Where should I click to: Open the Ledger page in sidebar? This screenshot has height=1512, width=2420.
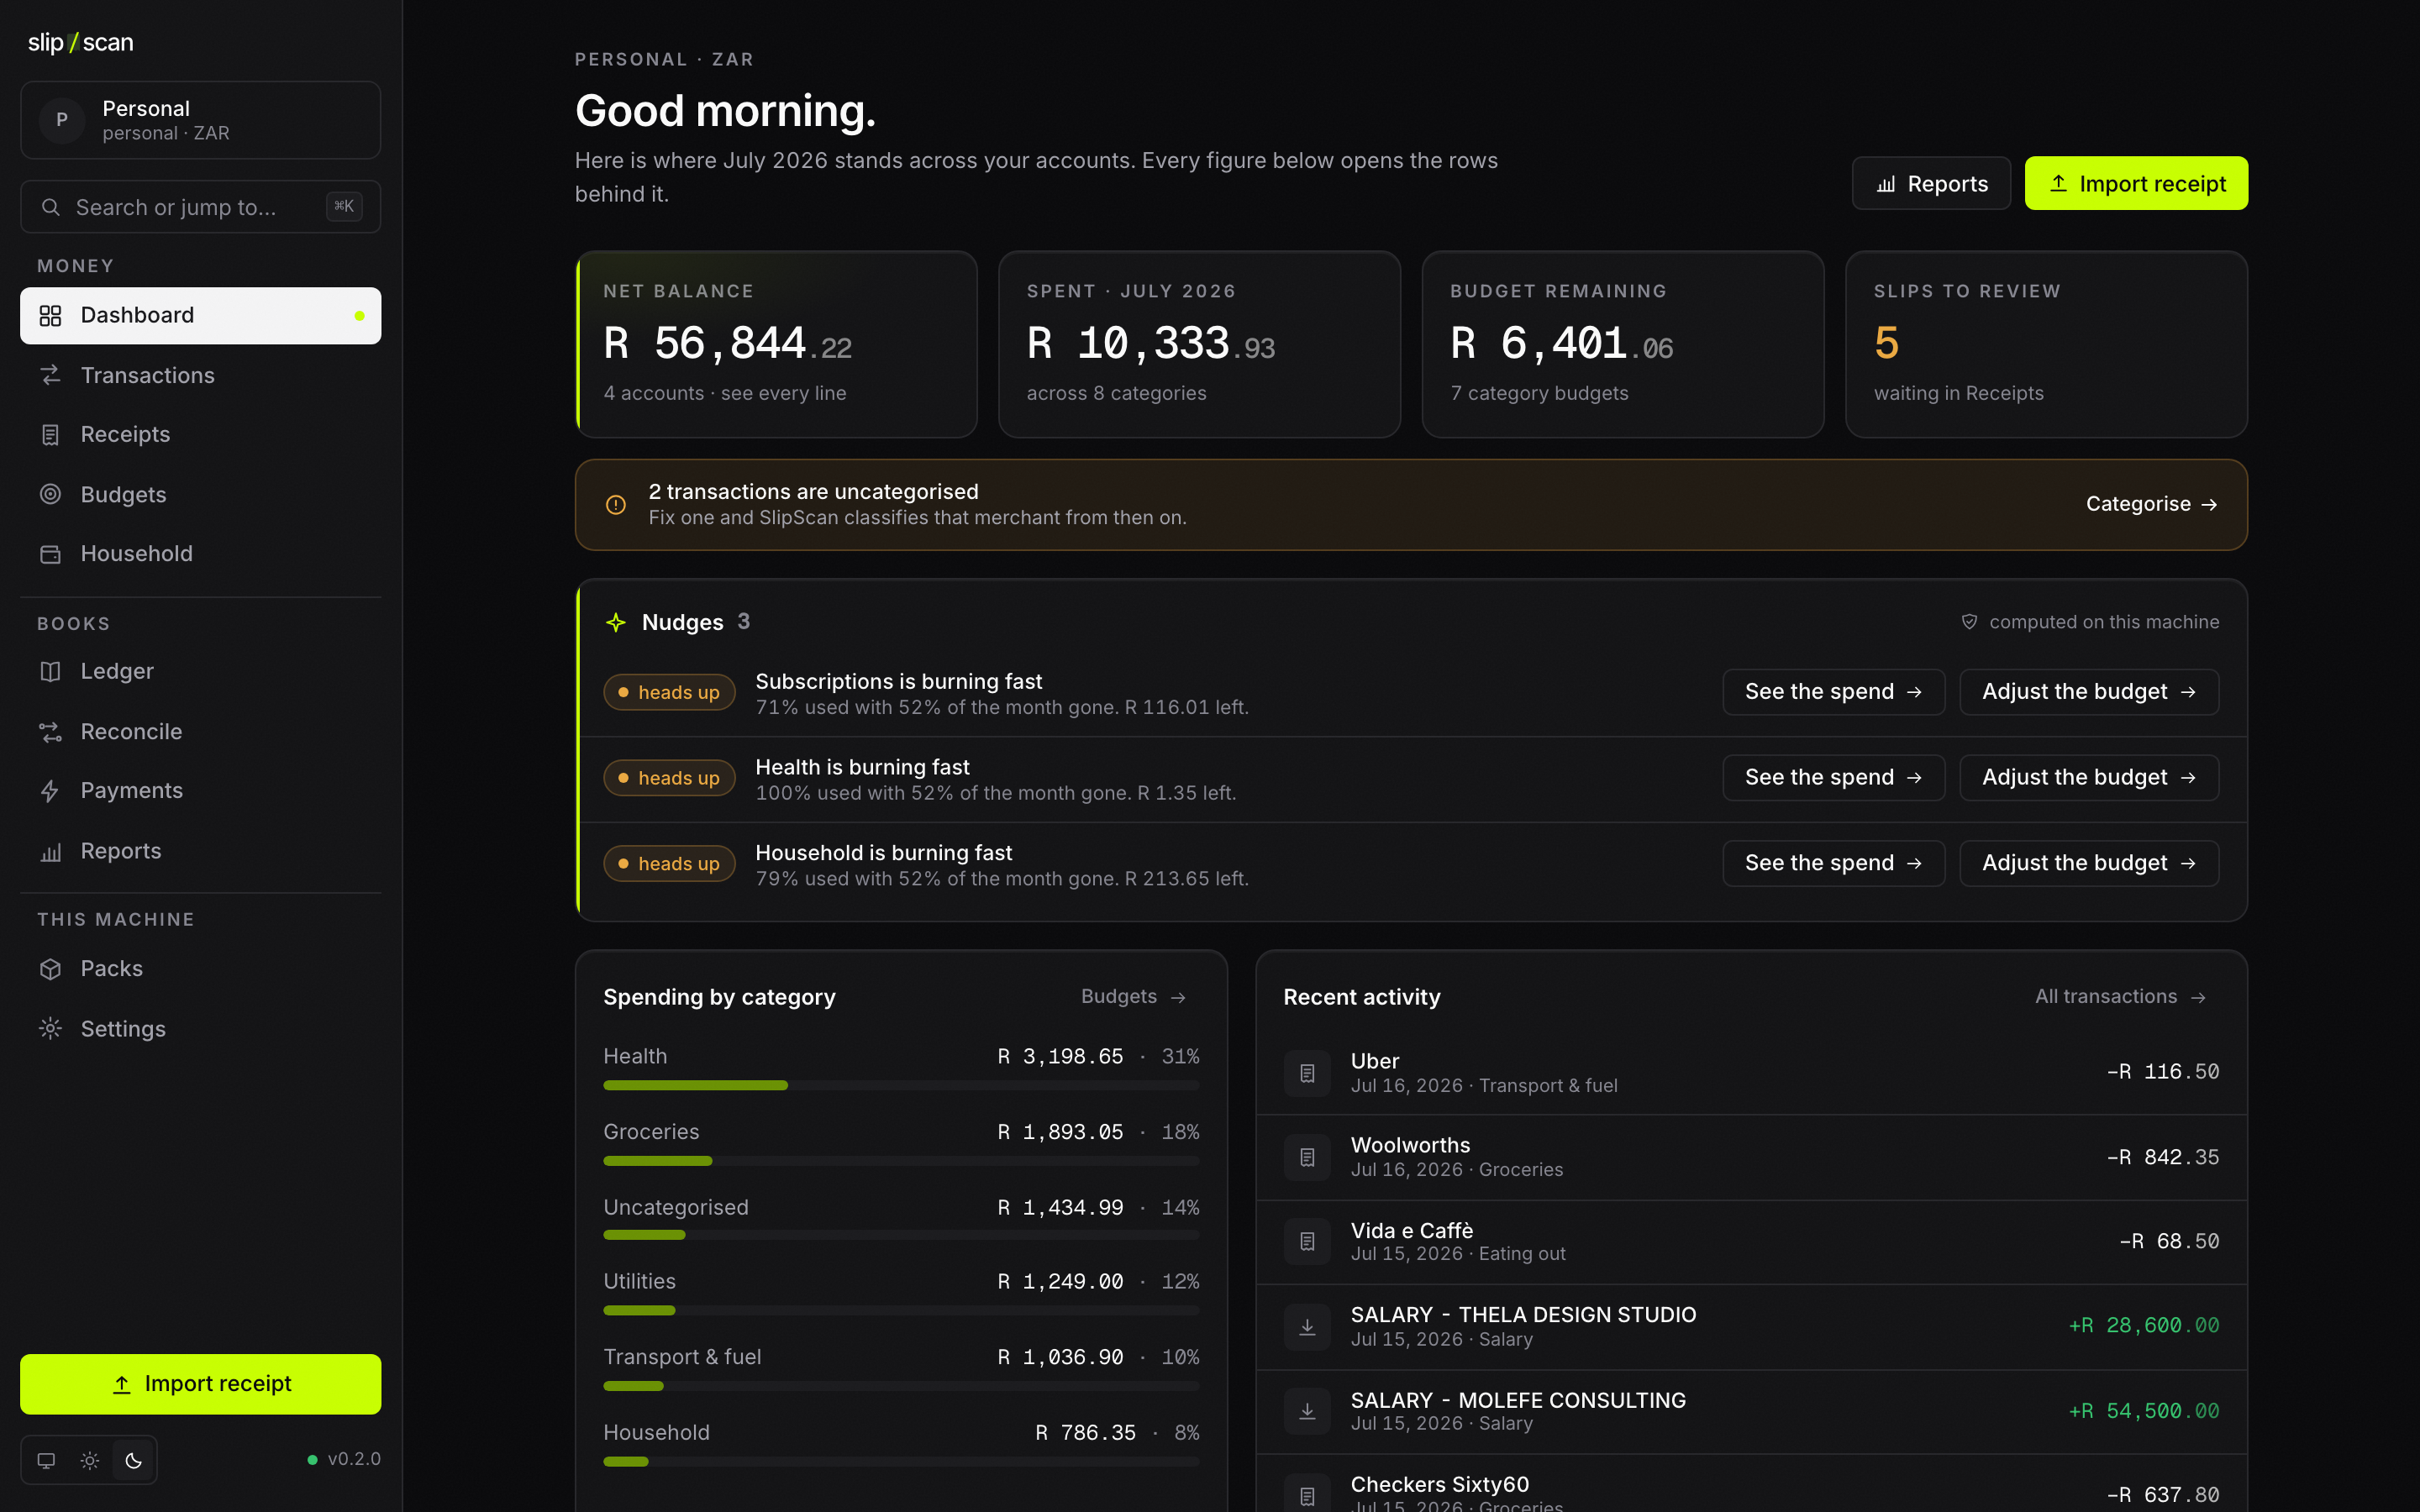200,671
